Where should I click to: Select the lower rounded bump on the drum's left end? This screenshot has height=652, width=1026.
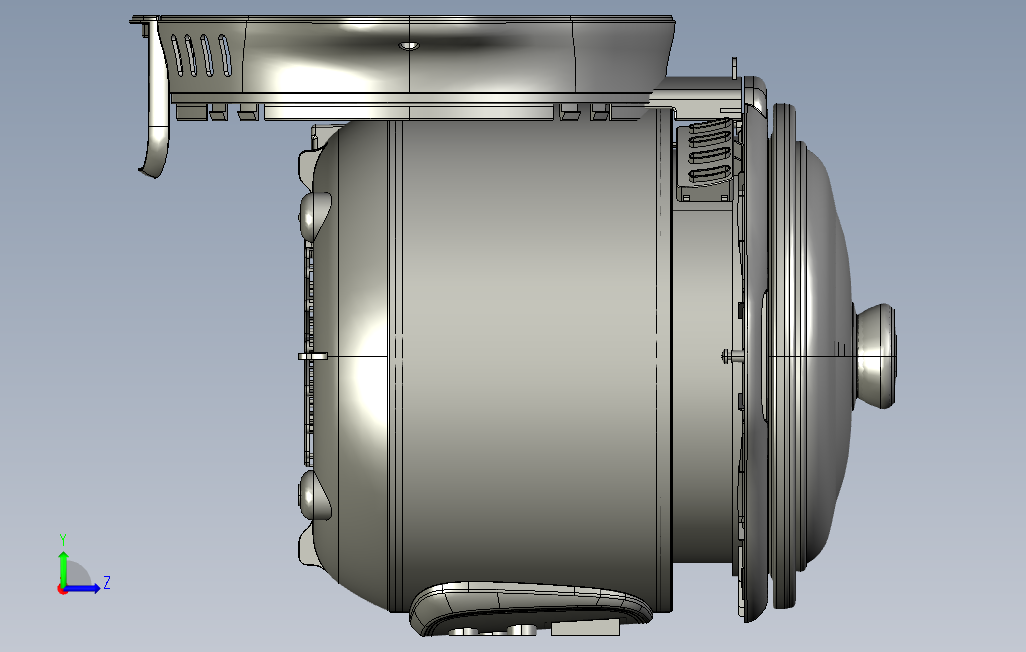(315, 496)
